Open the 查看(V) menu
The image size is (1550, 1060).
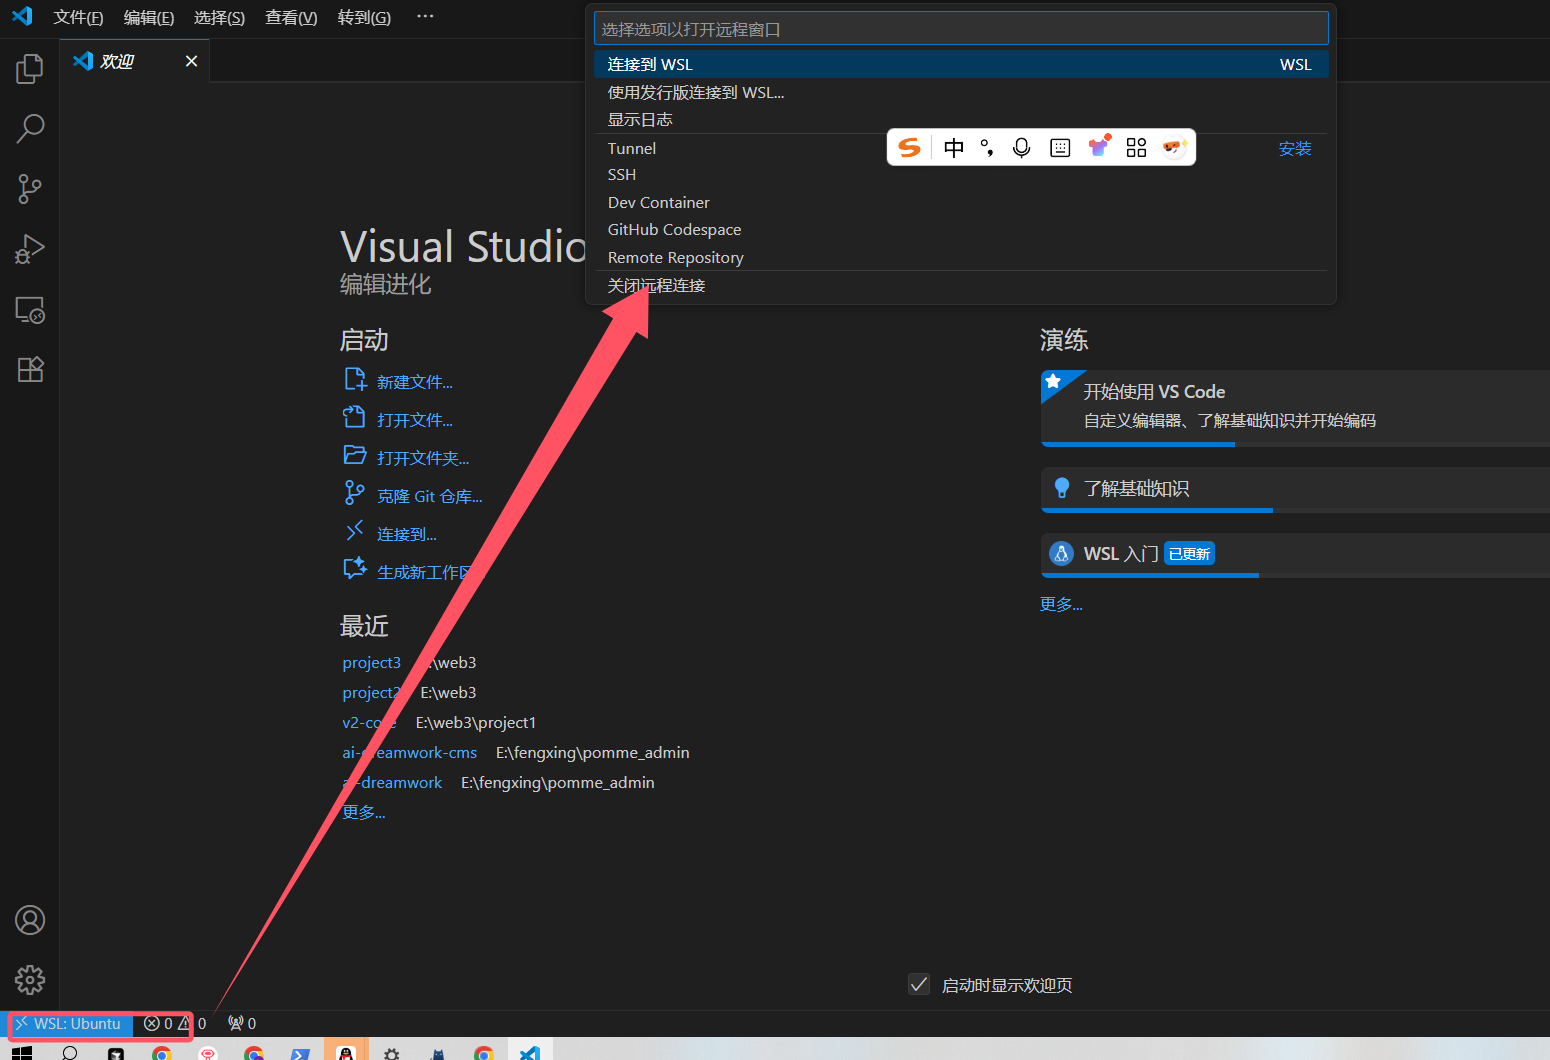tap(291, 17)
